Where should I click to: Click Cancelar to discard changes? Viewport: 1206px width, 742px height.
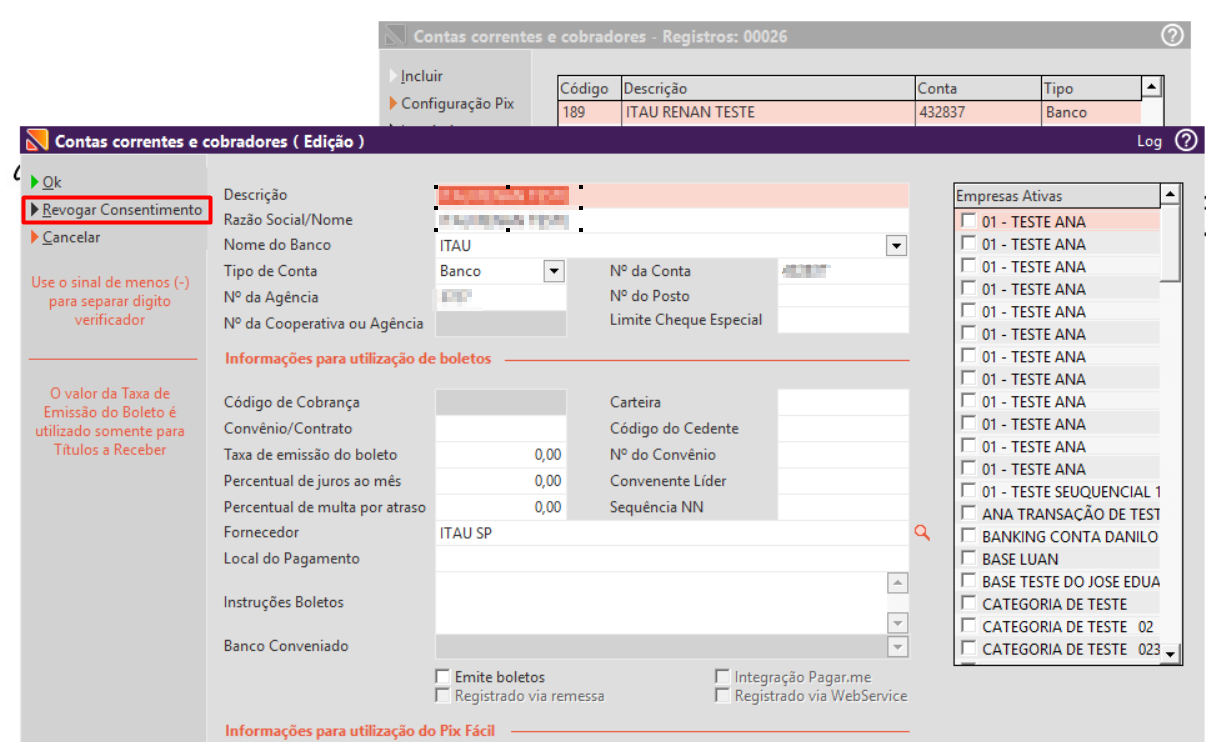[x=71, y=238]
